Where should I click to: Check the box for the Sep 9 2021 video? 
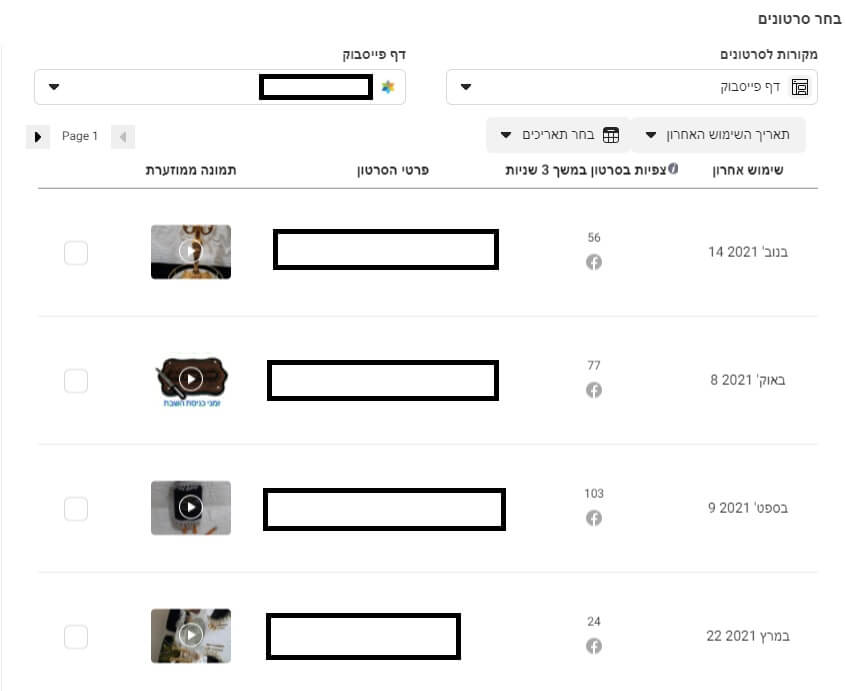coord(76,509)
